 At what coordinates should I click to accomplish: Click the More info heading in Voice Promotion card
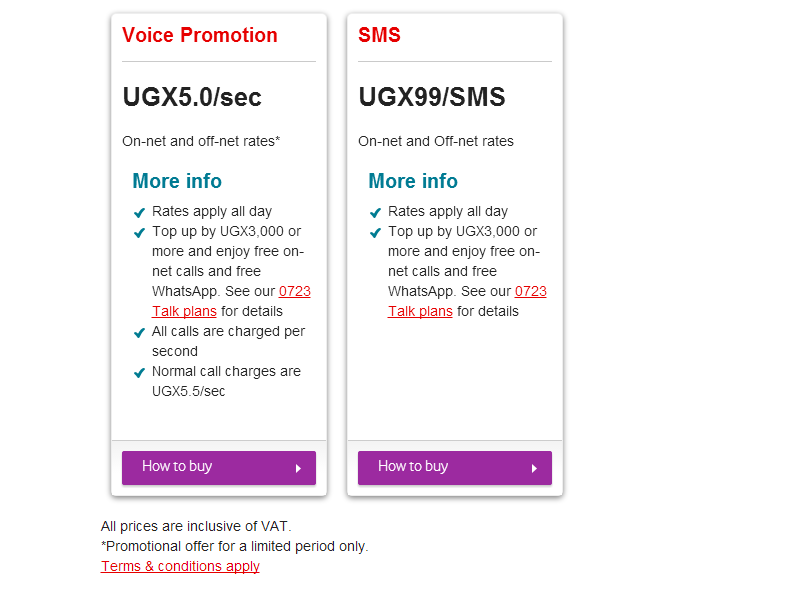point(177,181)
